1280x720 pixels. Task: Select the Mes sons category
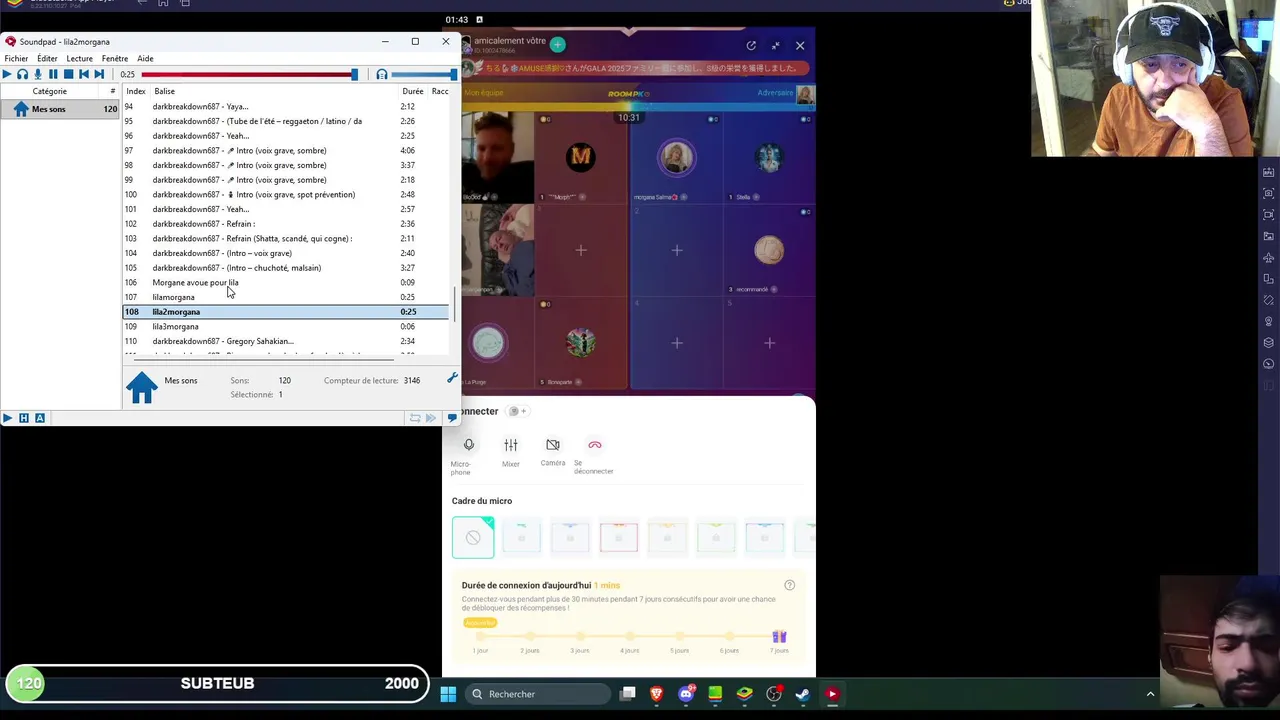tap(60, 109)
